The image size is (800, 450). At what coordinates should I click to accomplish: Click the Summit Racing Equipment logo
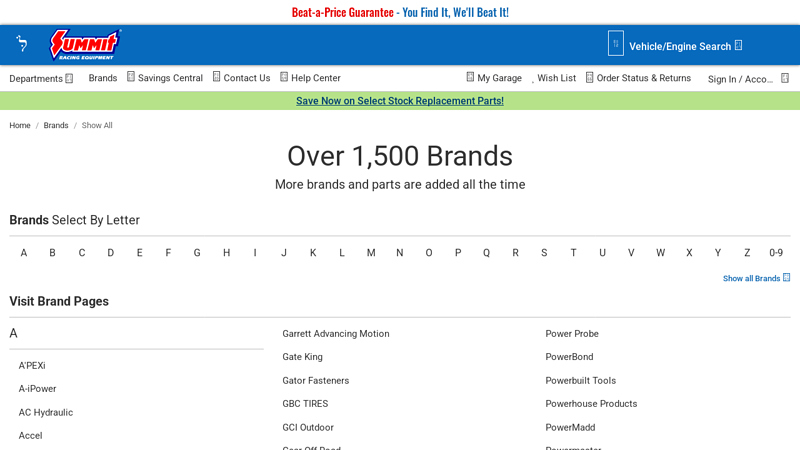coord(85,45)
